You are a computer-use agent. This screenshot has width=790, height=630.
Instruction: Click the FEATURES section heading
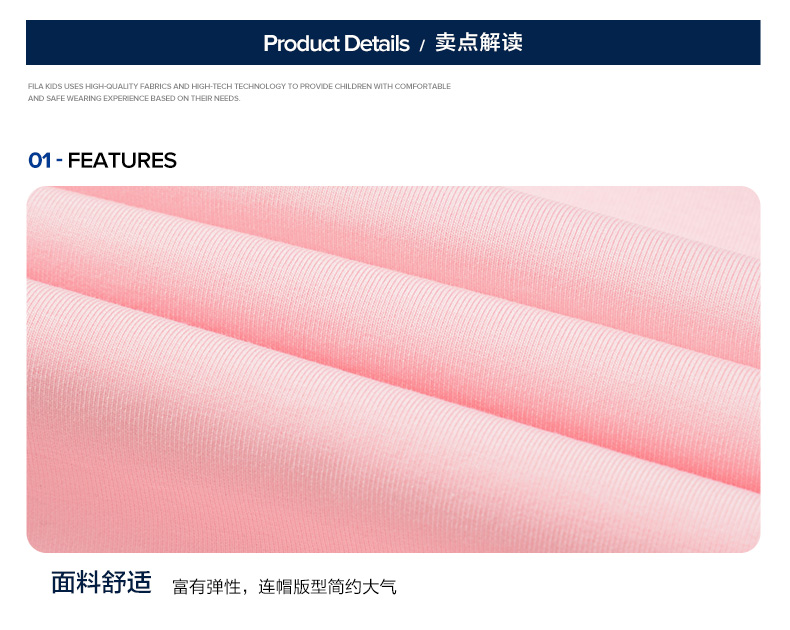pos(122,161)
